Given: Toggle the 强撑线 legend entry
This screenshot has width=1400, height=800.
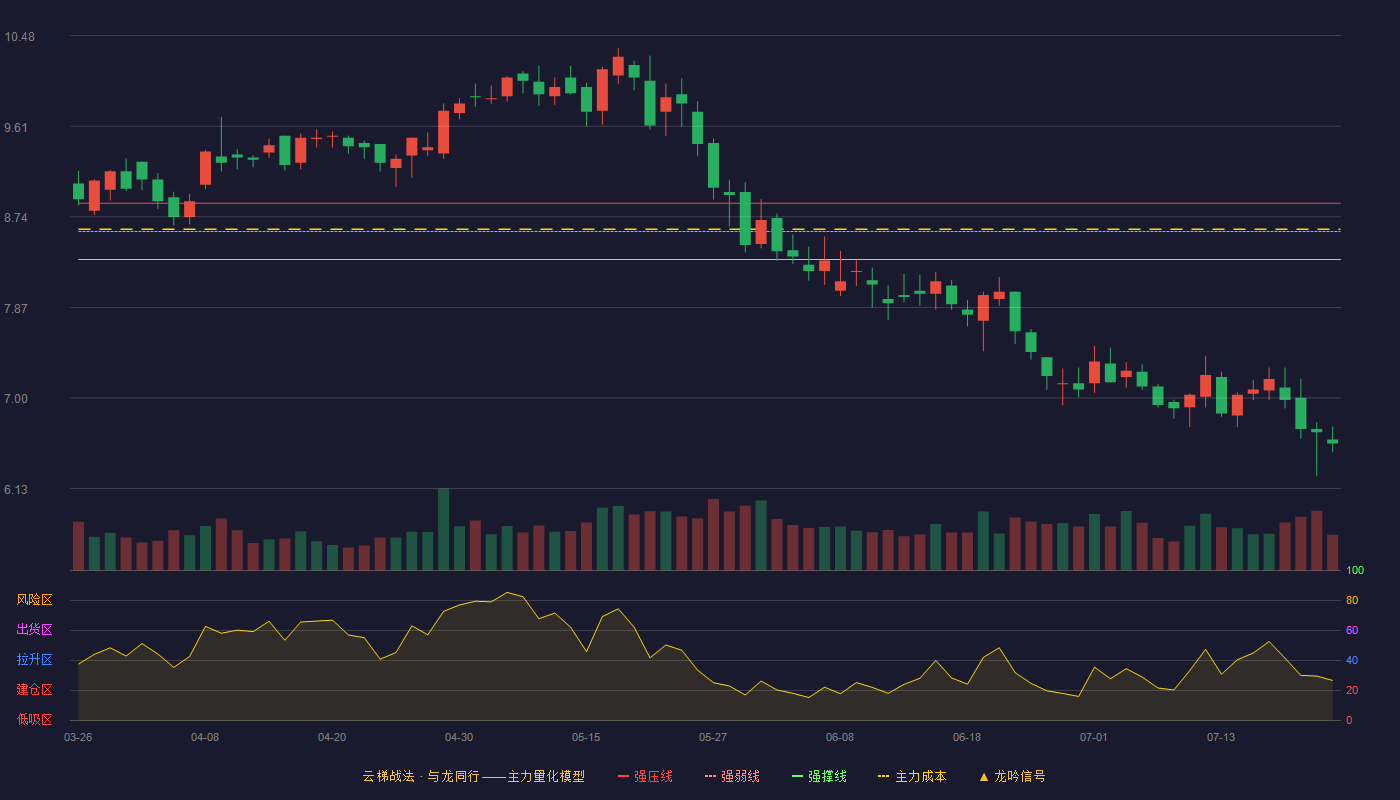Looking at the screenshot, I should [819, 776].
